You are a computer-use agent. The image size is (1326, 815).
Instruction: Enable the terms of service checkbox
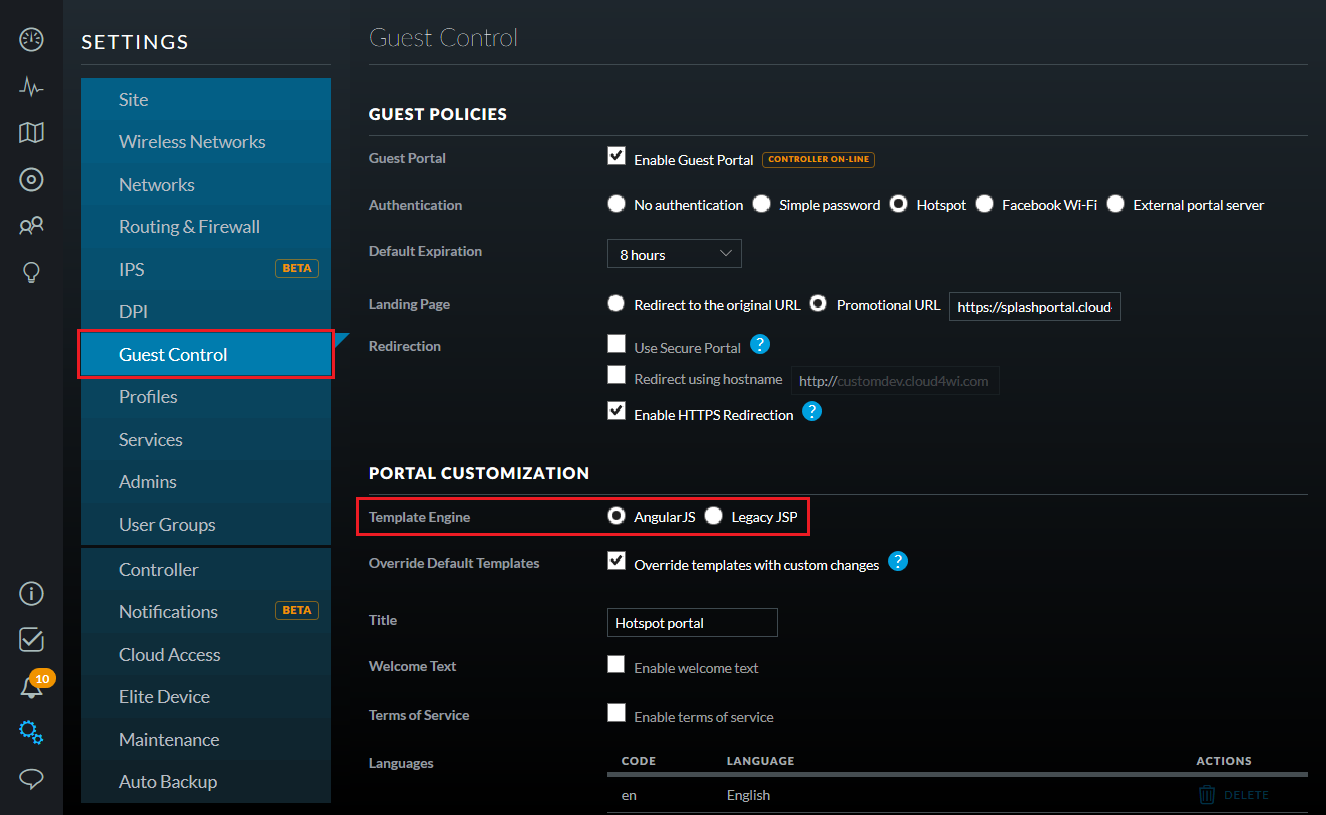point(616,713)
